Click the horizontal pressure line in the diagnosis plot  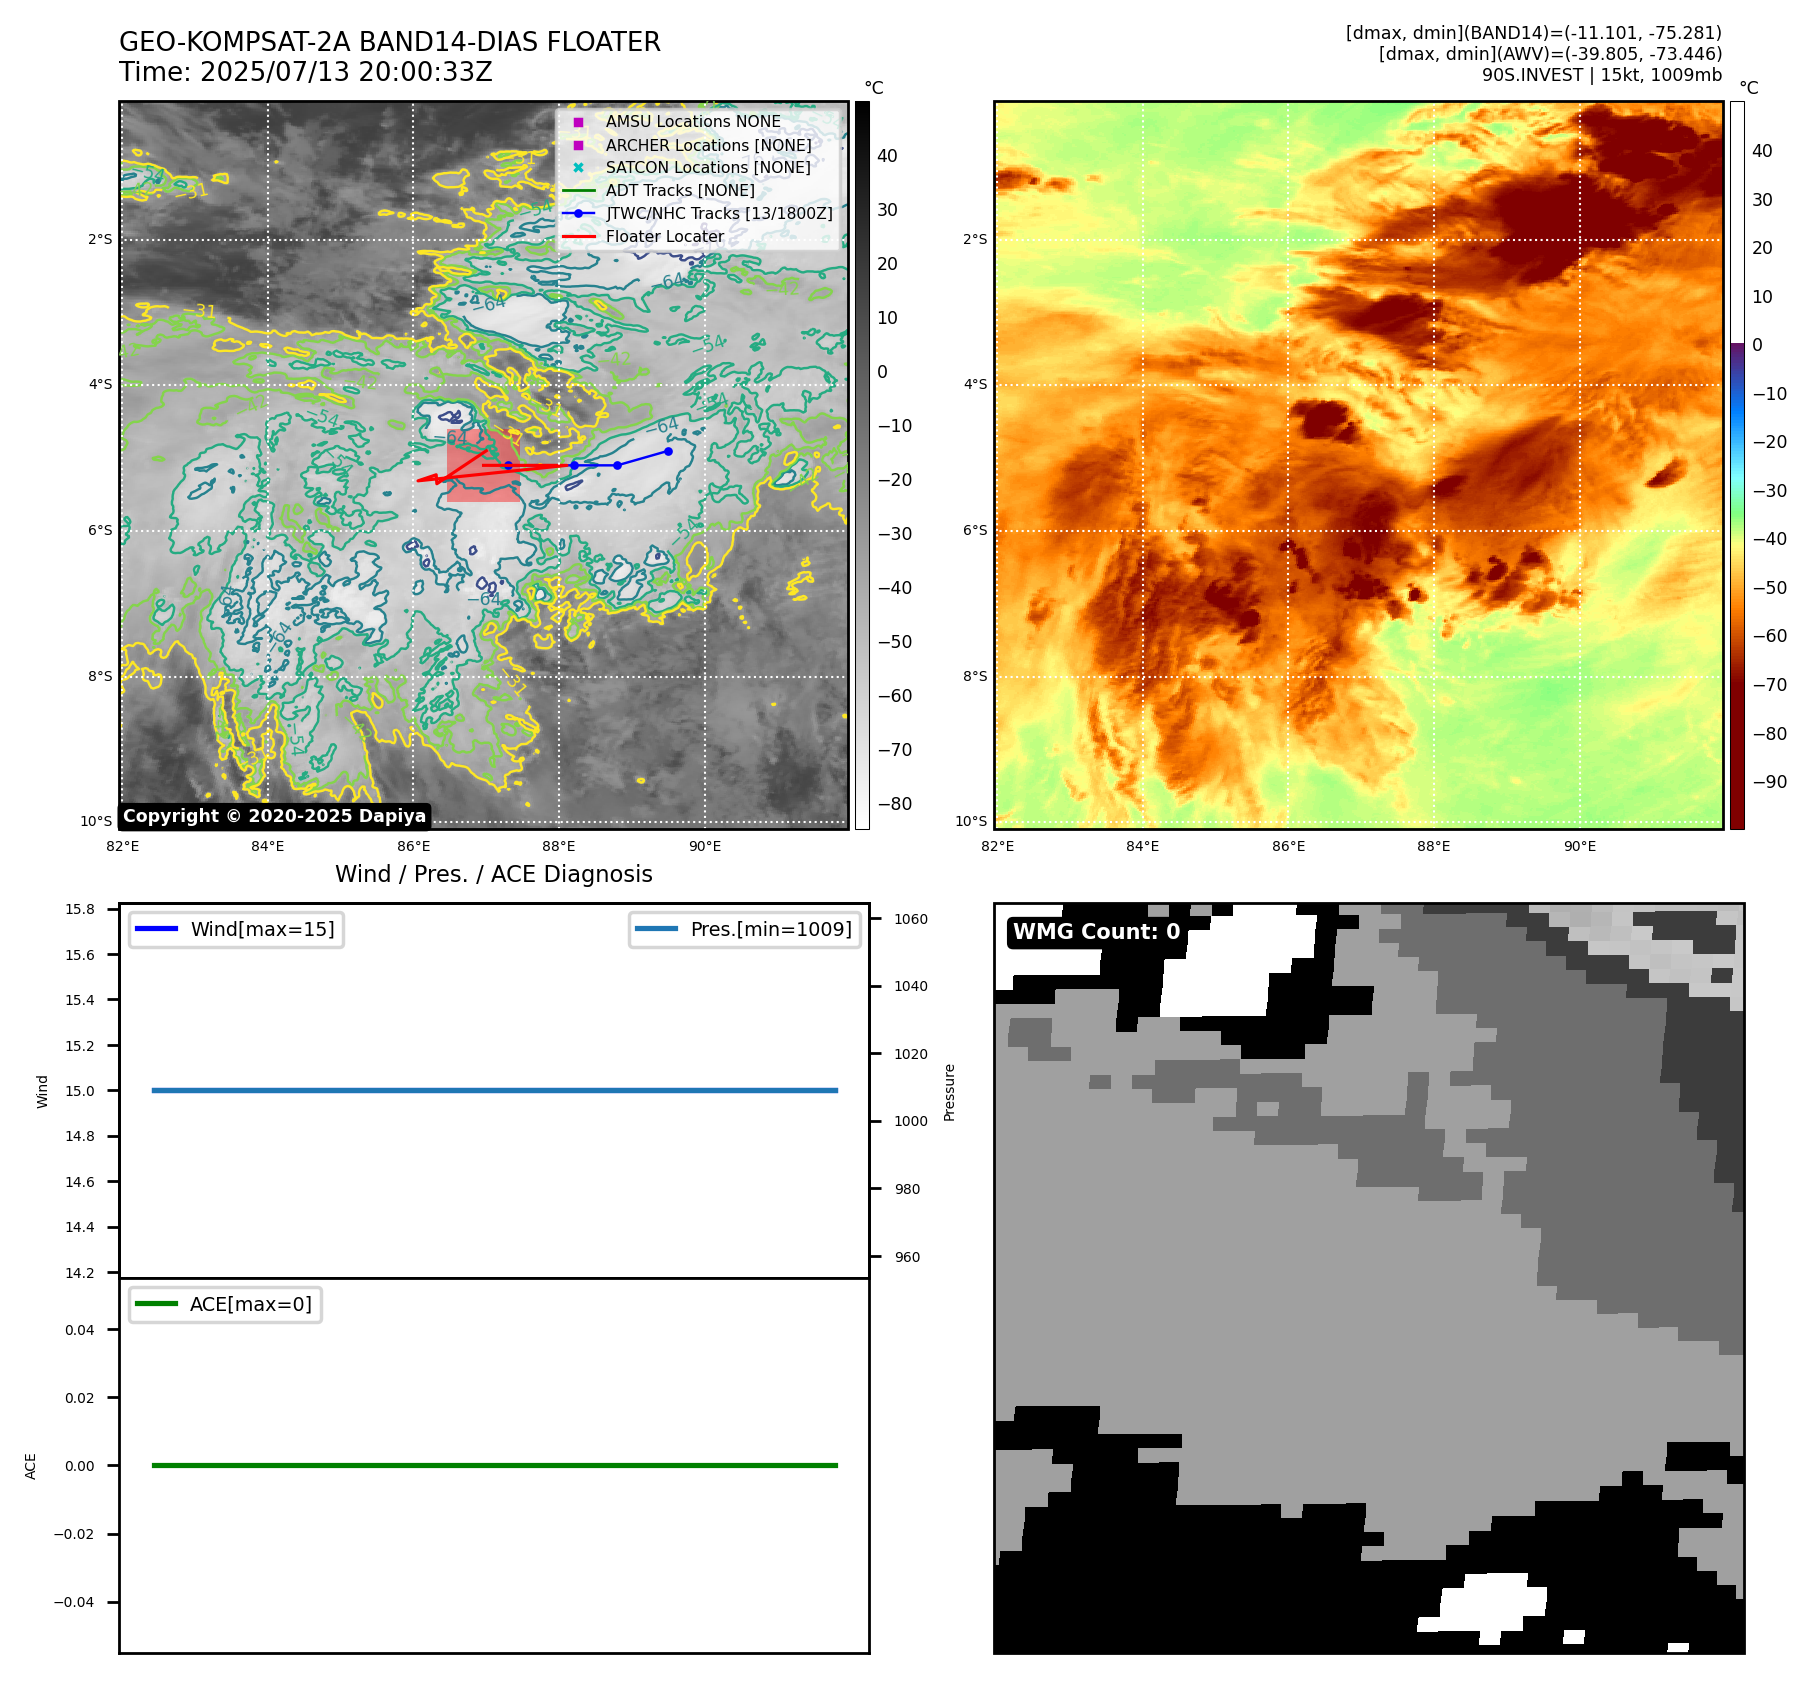click(494, 1090)
